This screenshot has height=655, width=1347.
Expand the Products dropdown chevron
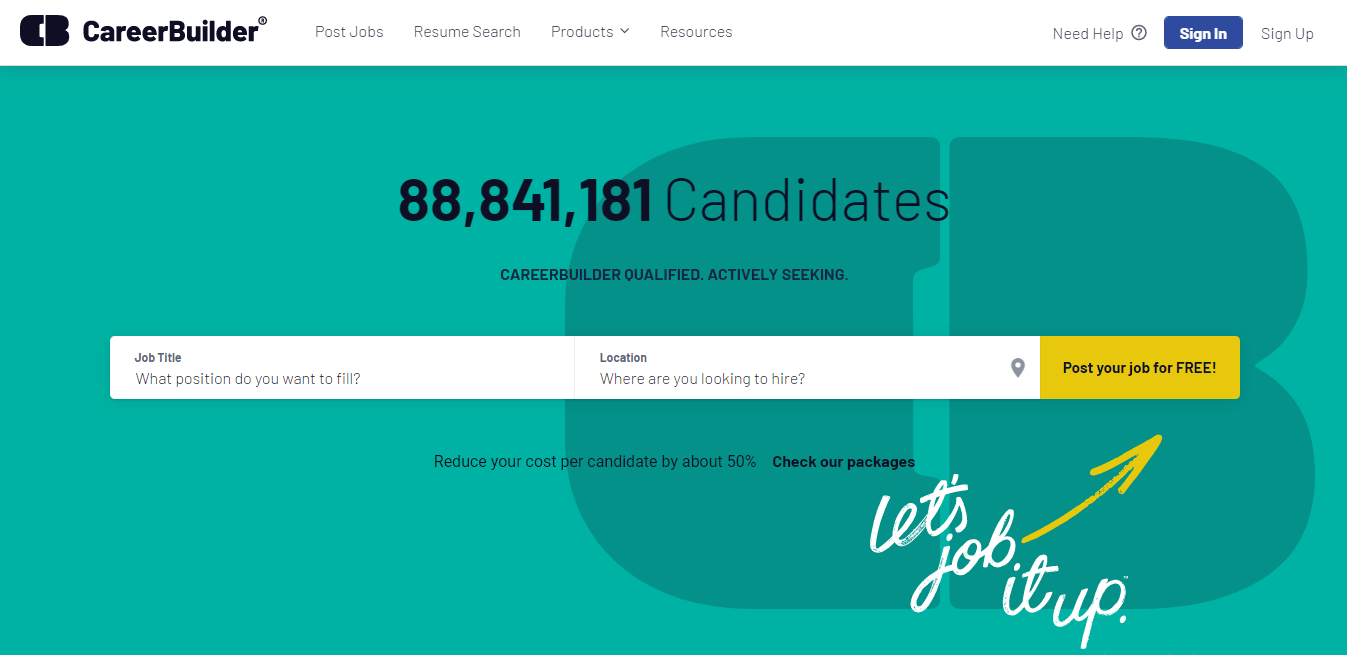click(x=625, y=31)
